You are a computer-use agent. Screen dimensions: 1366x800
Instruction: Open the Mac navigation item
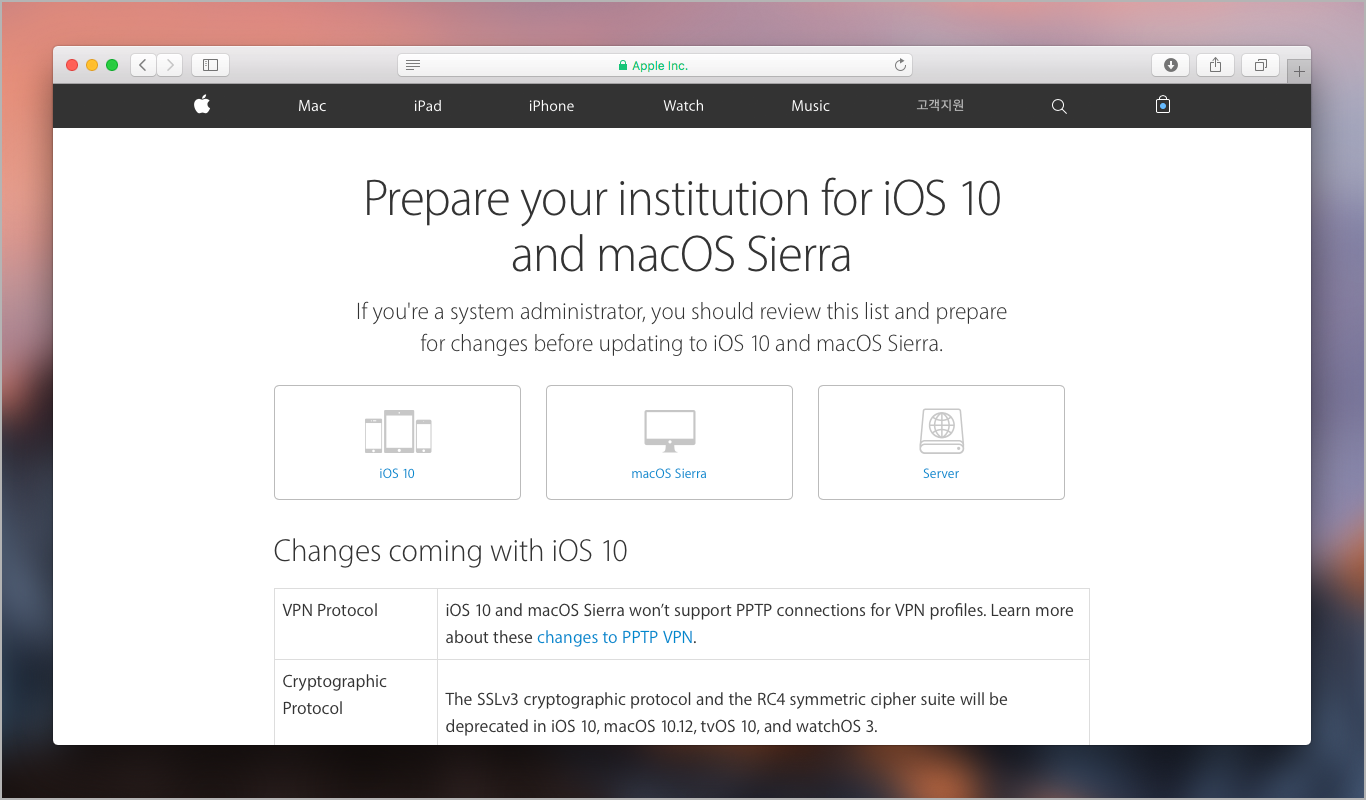click(312, 106)
